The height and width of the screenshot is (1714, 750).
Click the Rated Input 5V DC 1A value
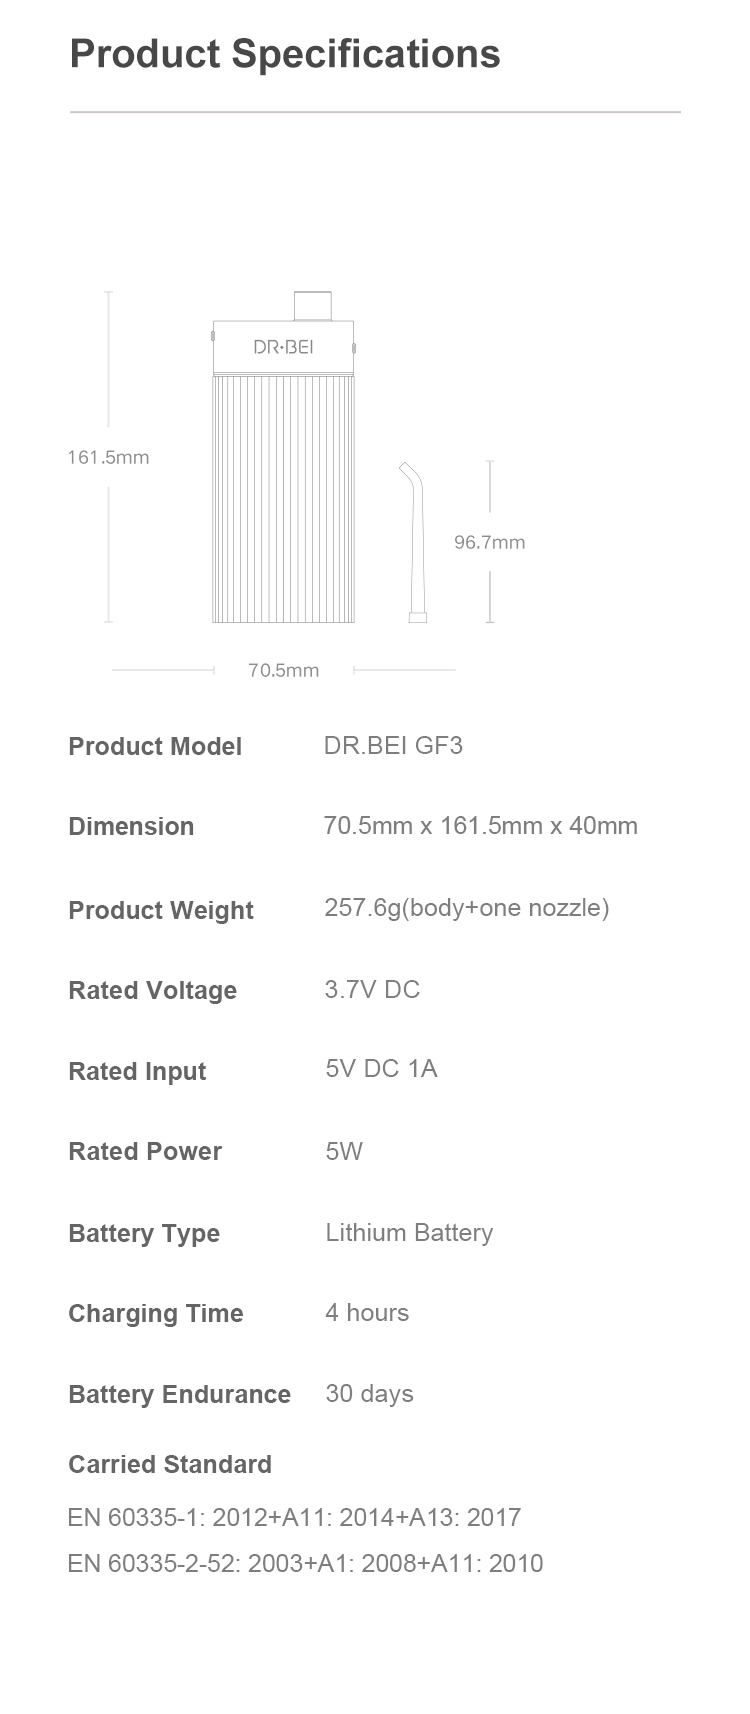(x=381, y=1069)
